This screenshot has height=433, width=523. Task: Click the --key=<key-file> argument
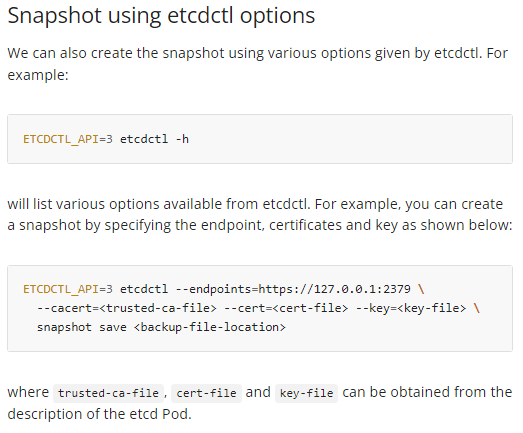pyautogui.click(x=411, y=308)
